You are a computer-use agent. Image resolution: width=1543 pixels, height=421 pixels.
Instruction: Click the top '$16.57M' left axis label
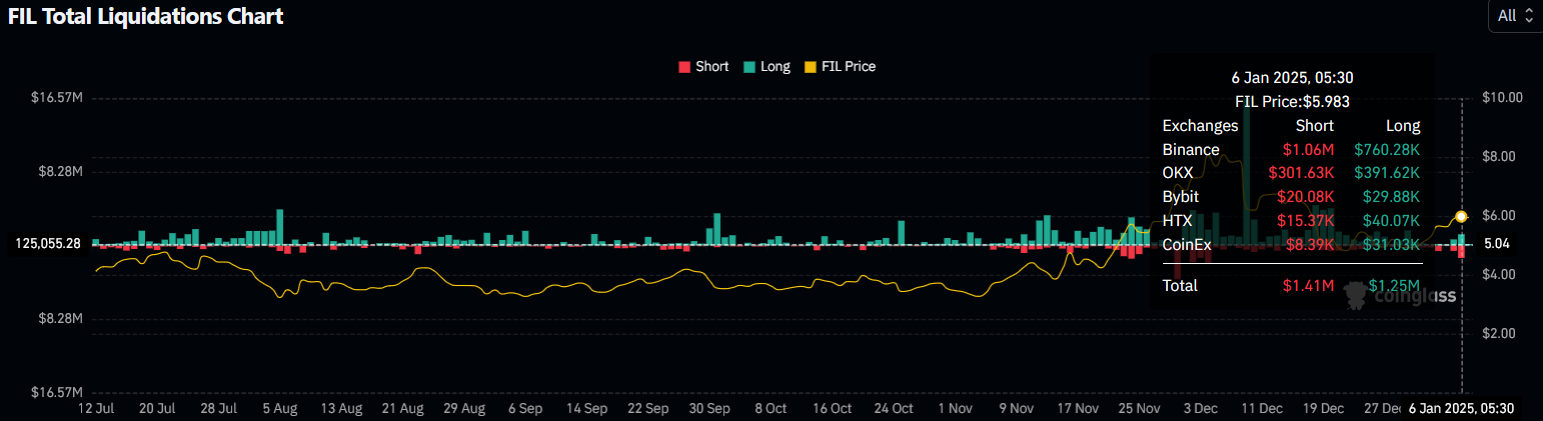[x=57, y=98]
